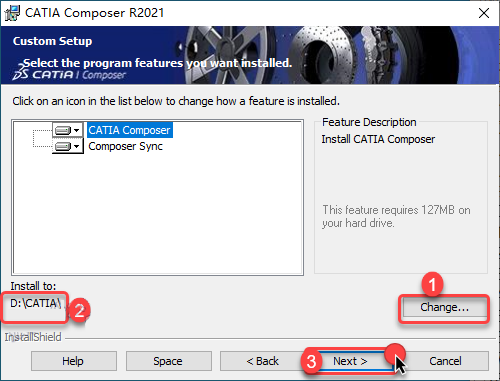The height and width of the screenshot is (381, 500).
Task: Click the InstallShield label
Action: pos(33,337)
